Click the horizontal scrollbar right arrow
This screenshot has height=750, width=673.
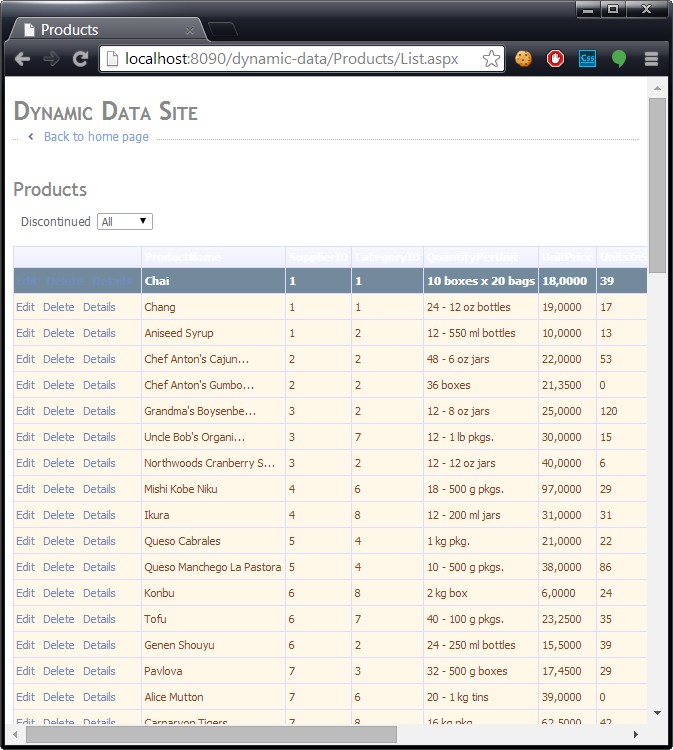(x=636, y=734)
